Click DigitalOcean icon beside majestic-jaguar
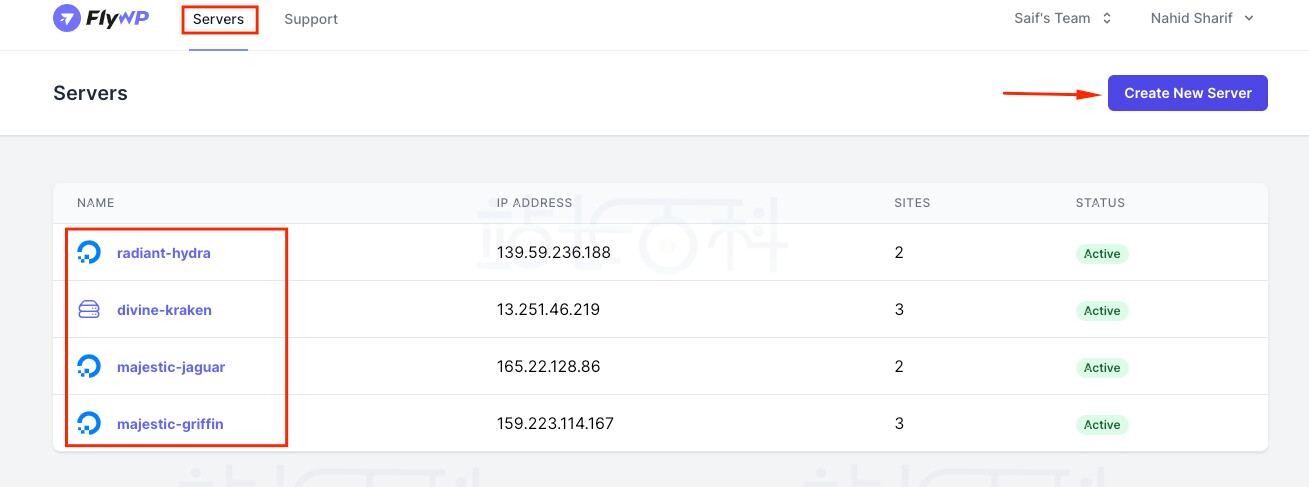 coord(89,367)
